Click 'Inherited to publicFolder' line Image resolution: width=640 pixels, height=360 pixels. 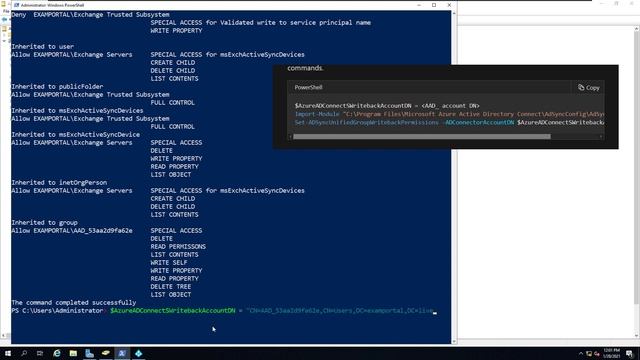click(57, 87)
